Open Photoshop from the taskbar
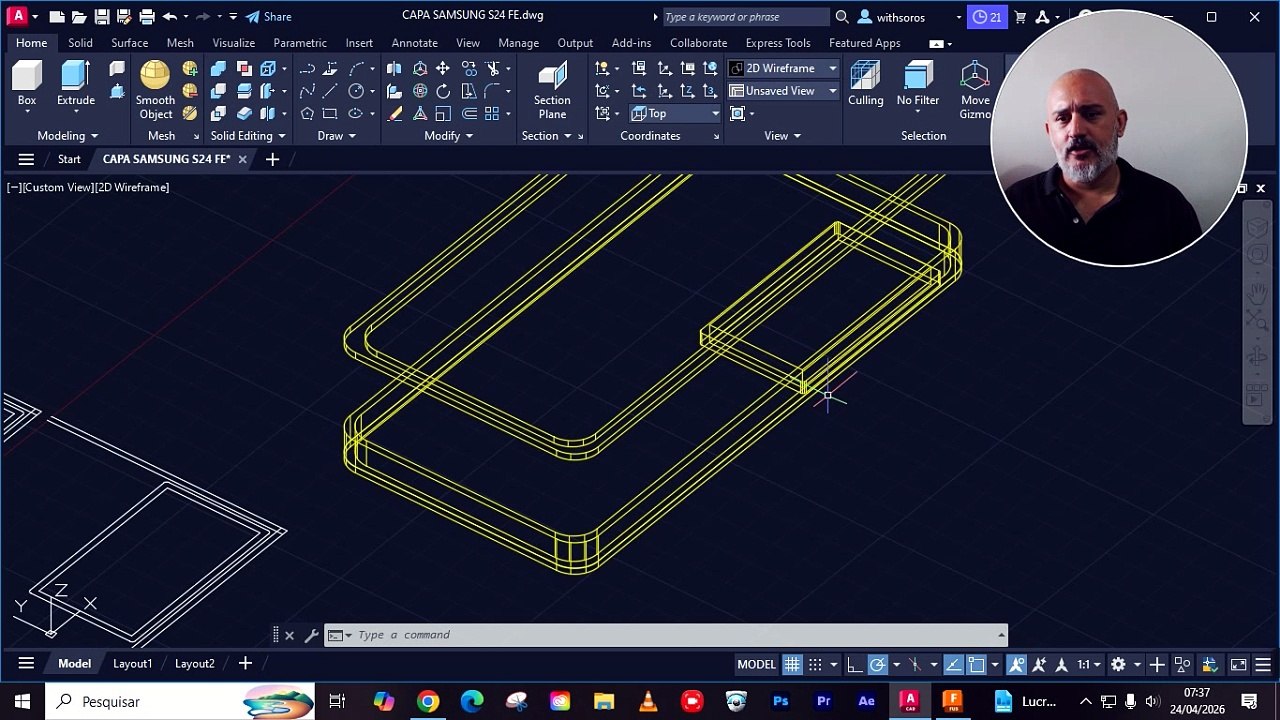 [780, 701]
